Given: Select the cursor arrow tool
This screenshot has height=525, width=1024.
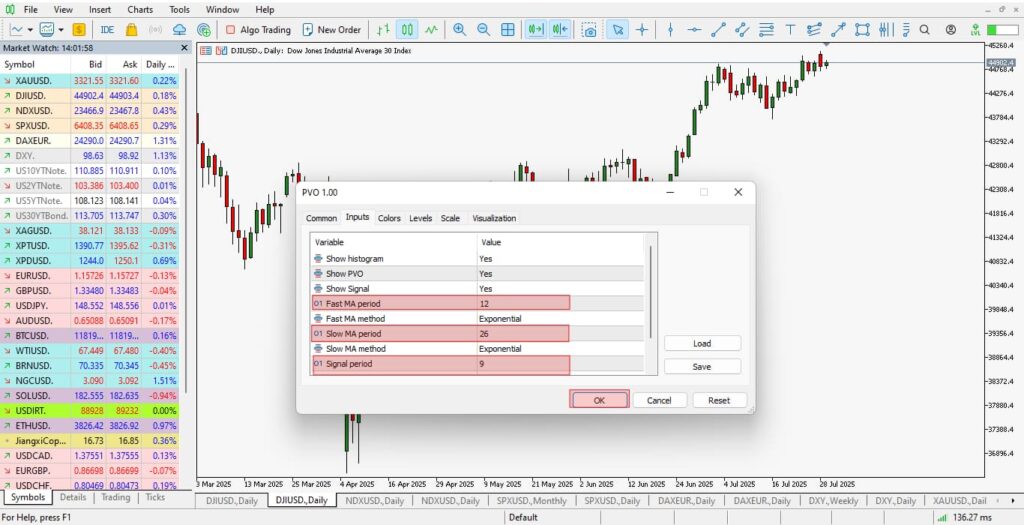Looking at the screenshot, I should tap(618, 29).
